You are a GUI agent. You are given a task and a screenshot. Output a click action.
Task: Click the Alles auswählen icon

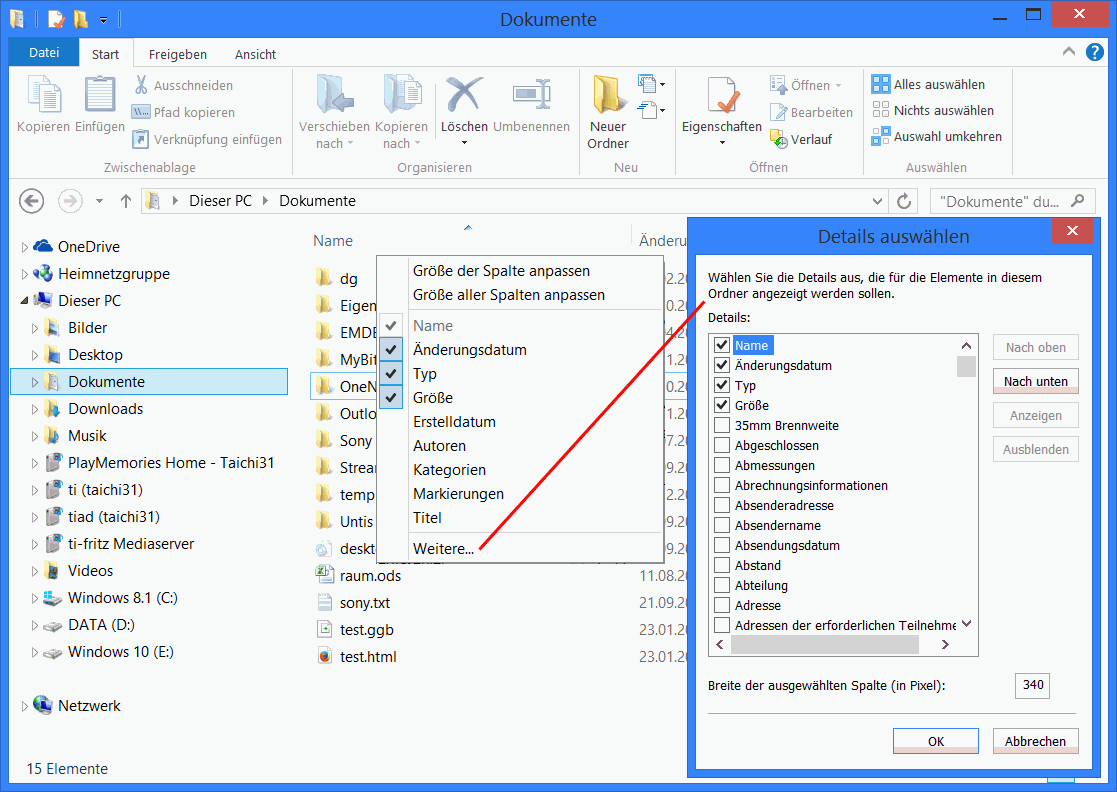[x=881, y=84]
